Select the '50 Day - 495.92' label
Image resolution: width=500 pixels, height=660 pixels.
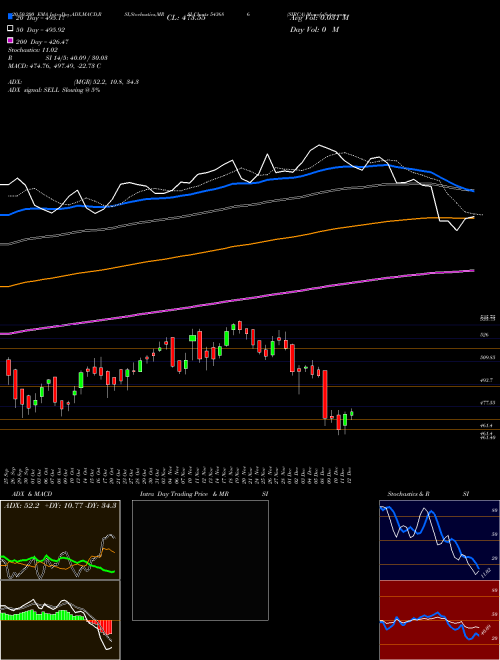(x=41, y=30)
